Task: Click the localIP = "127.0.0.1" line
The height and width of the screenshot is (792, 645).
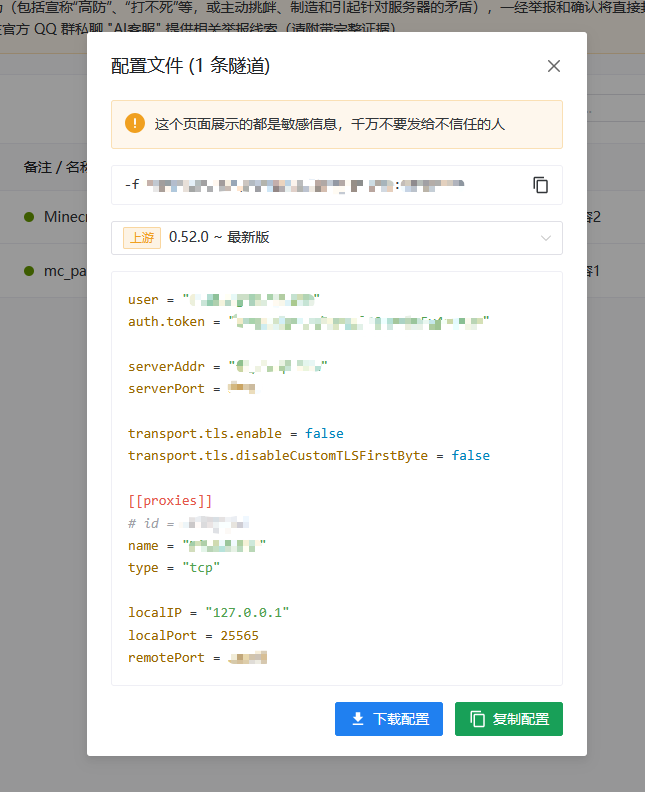Action: click(209, 613)
